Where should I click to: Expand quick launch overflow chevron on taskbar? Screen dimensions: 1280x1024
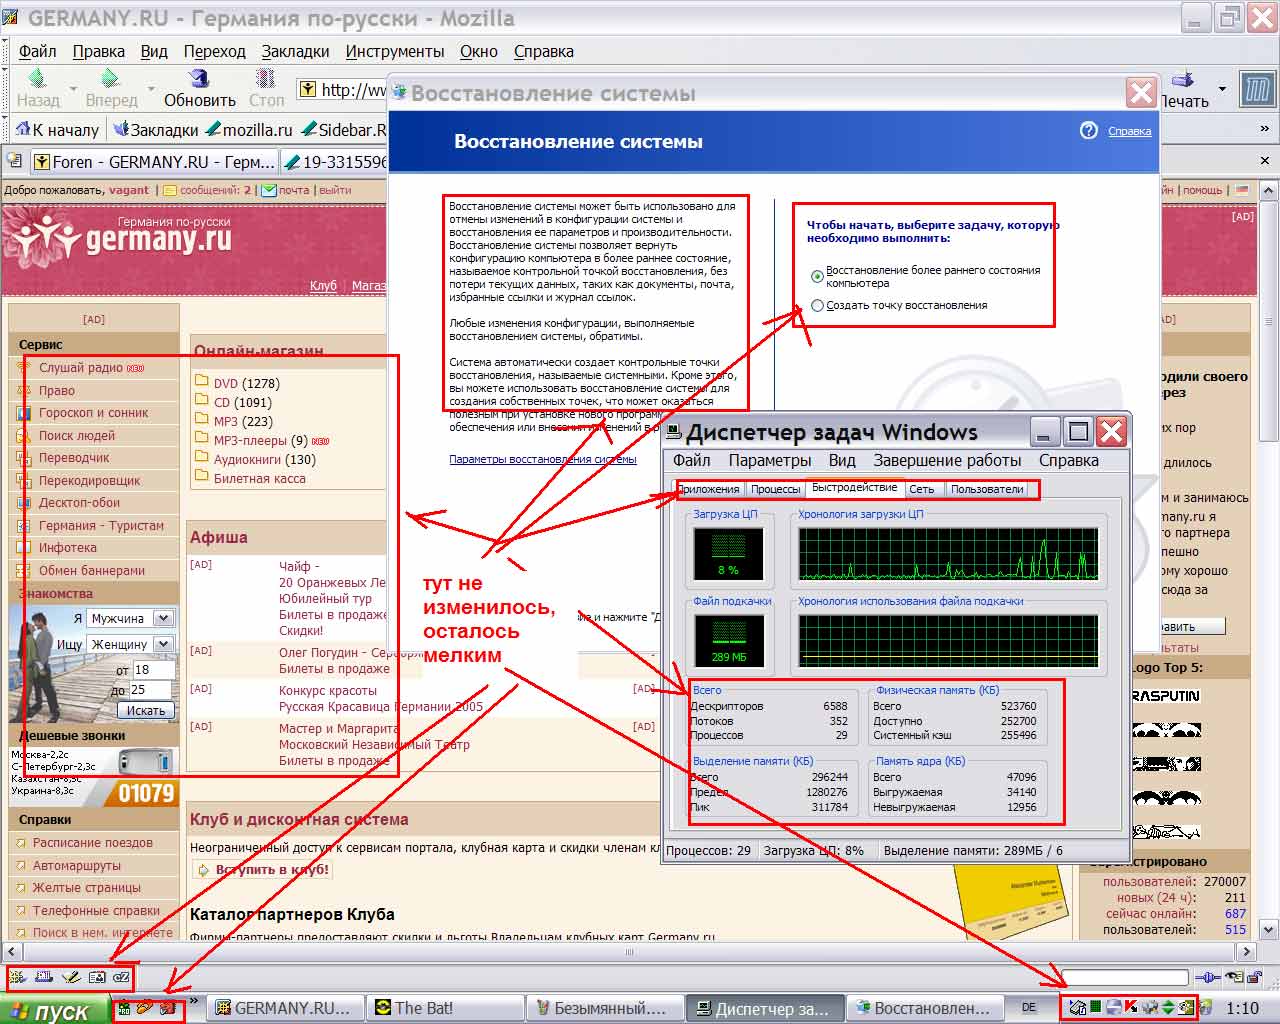[x=193, y=1000]
